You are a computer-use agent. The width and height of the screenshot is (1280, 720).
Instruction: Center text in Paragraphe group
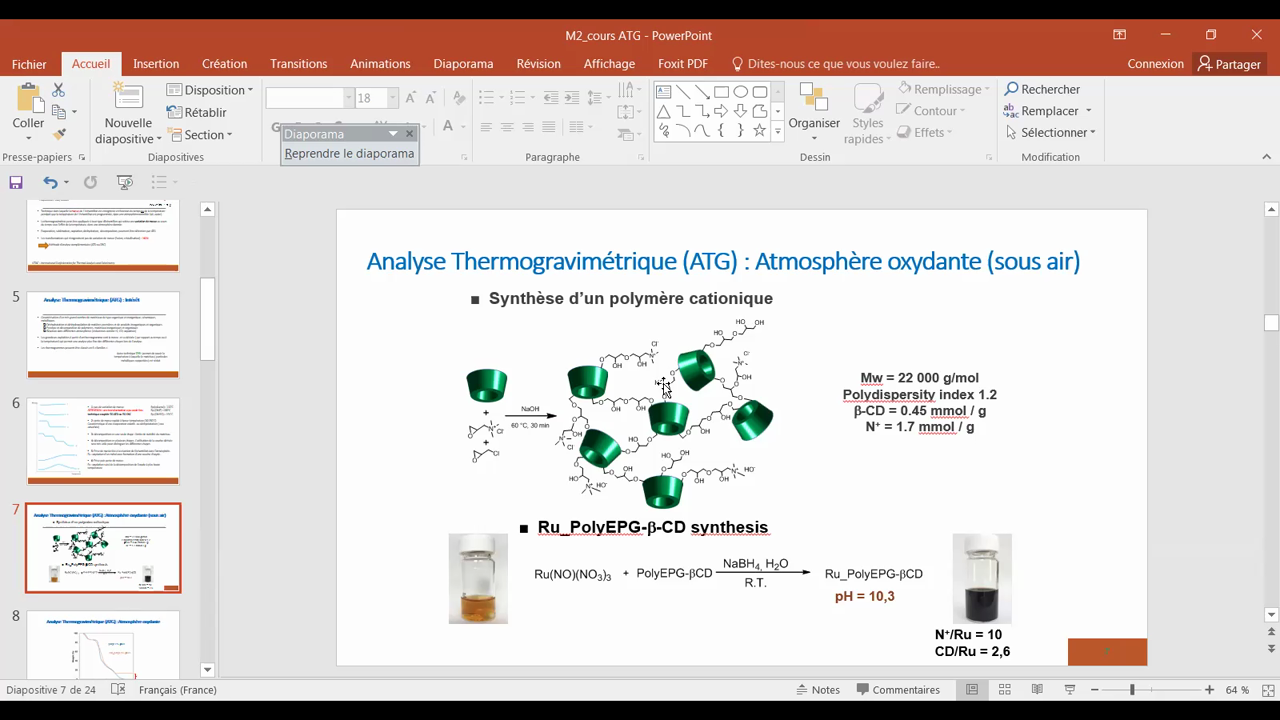click(x=507, y=127)
